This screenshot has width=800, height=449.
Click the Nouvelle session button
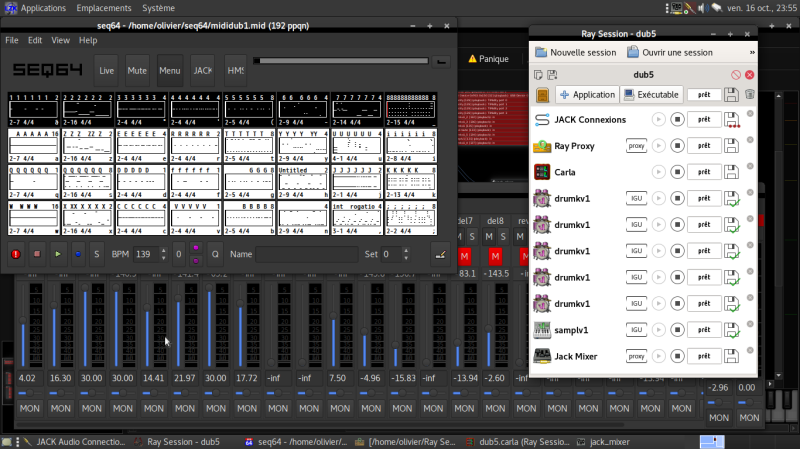[x=575, y=52]
